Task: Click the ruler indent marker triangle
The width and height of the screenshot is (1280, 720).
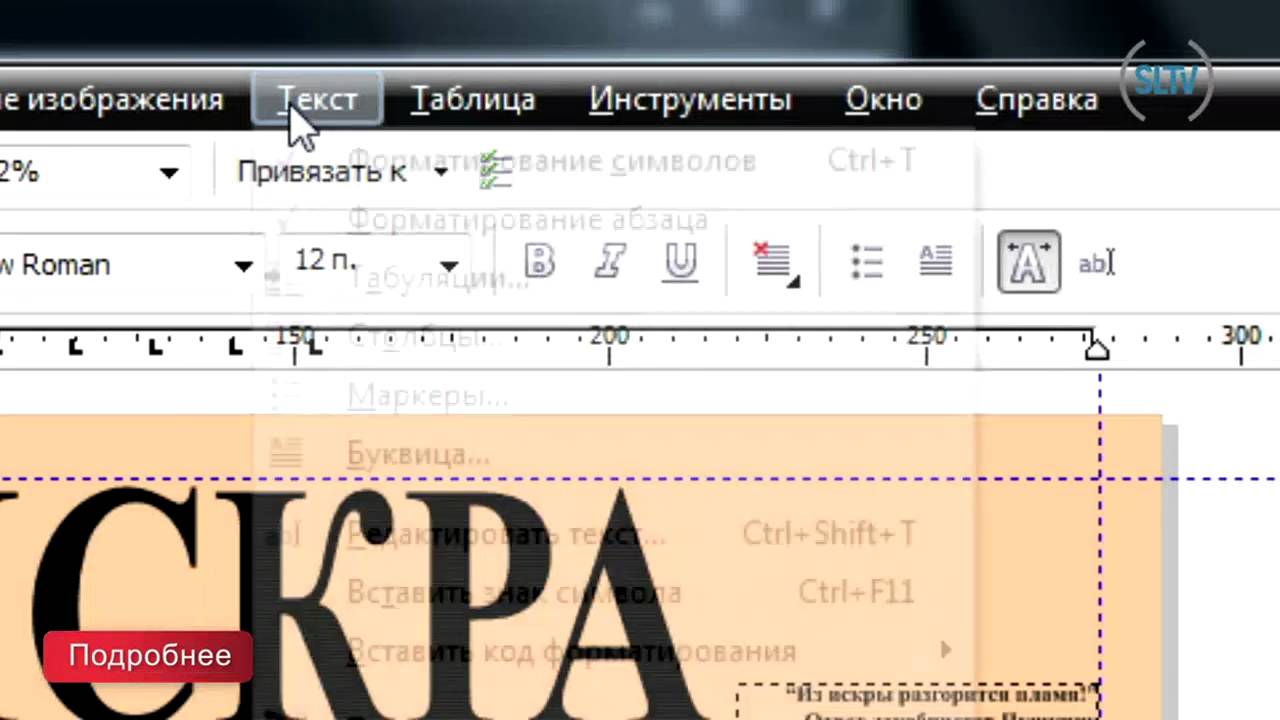Action: click(1097, 347)
